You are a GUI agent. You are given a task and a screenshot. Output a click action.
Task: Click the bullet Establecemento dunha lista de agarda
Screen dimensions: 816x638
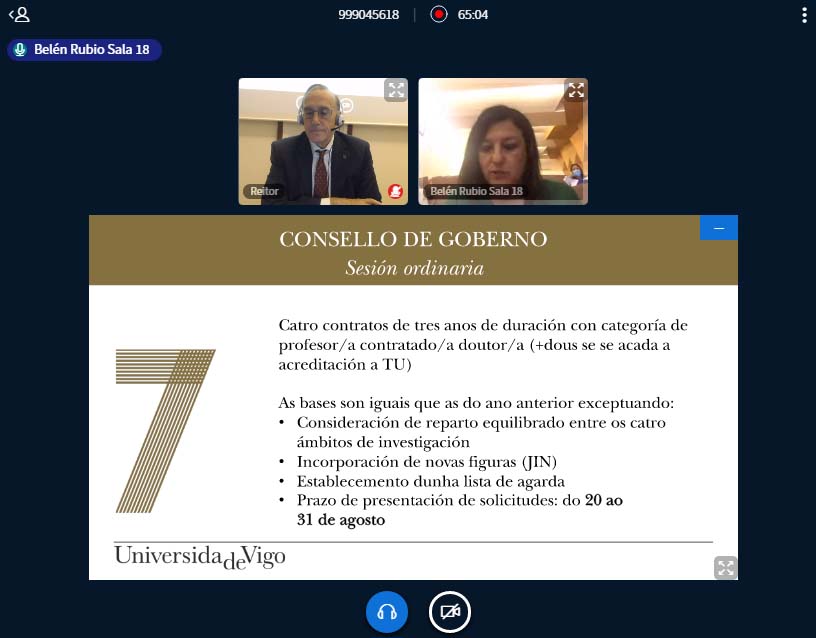click(x=430, y=481)
